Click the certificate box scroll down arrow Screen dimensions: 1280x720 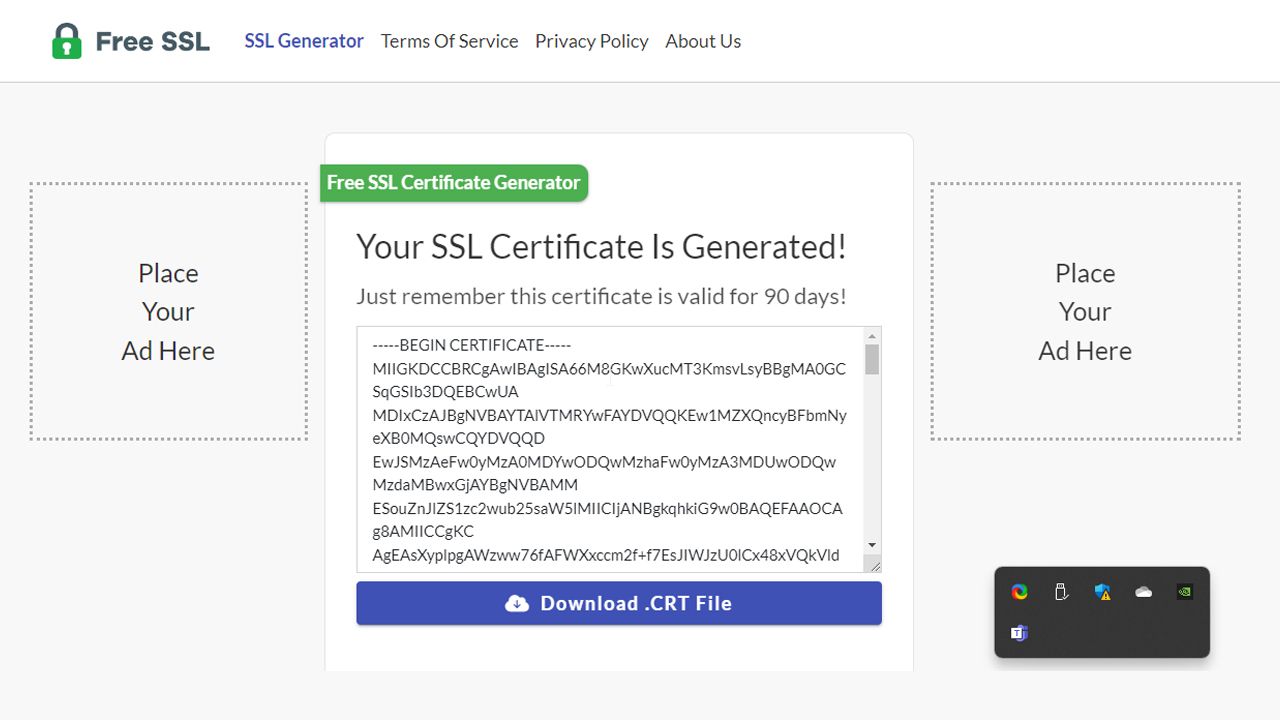[872, 546]
